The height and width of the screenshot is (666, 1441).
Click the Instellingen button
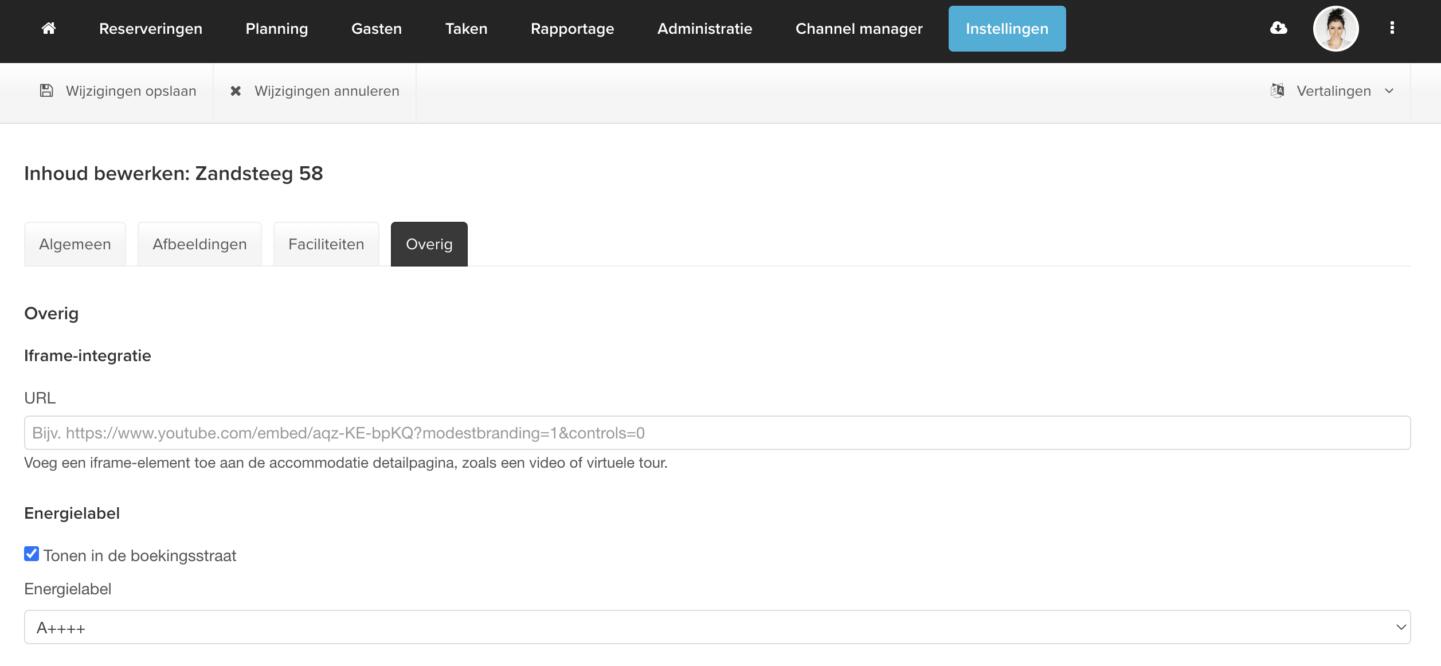pyautogui.click(x=1007, y=28)
